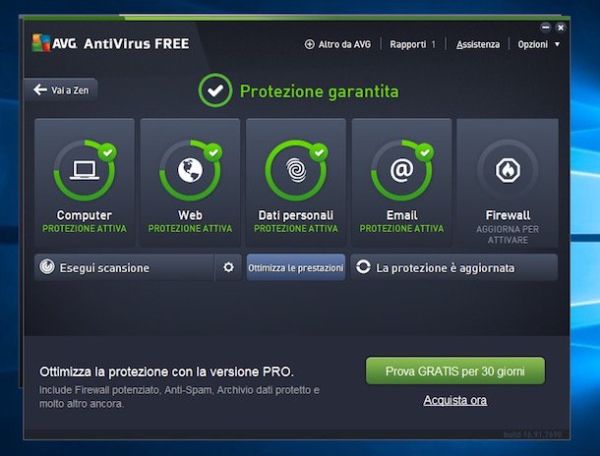The image size is (600, 456).
Task: Click La protezione è aggiornata button
Action: [454, 267]
